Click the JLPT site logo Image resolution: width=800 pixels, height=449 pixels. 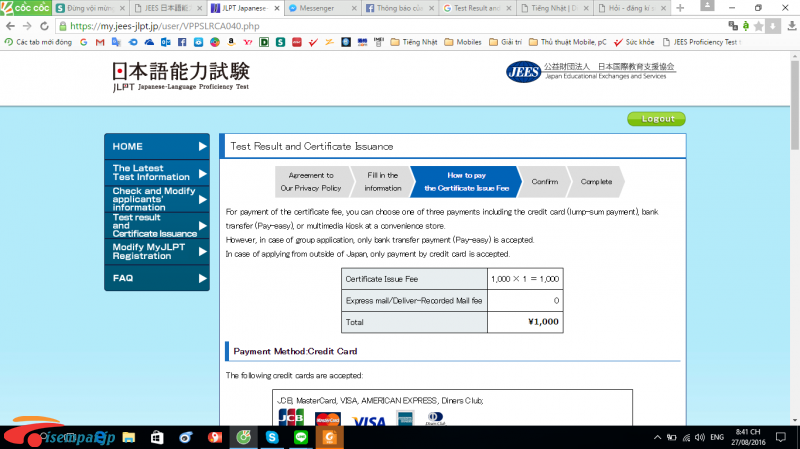pos(181,77)
